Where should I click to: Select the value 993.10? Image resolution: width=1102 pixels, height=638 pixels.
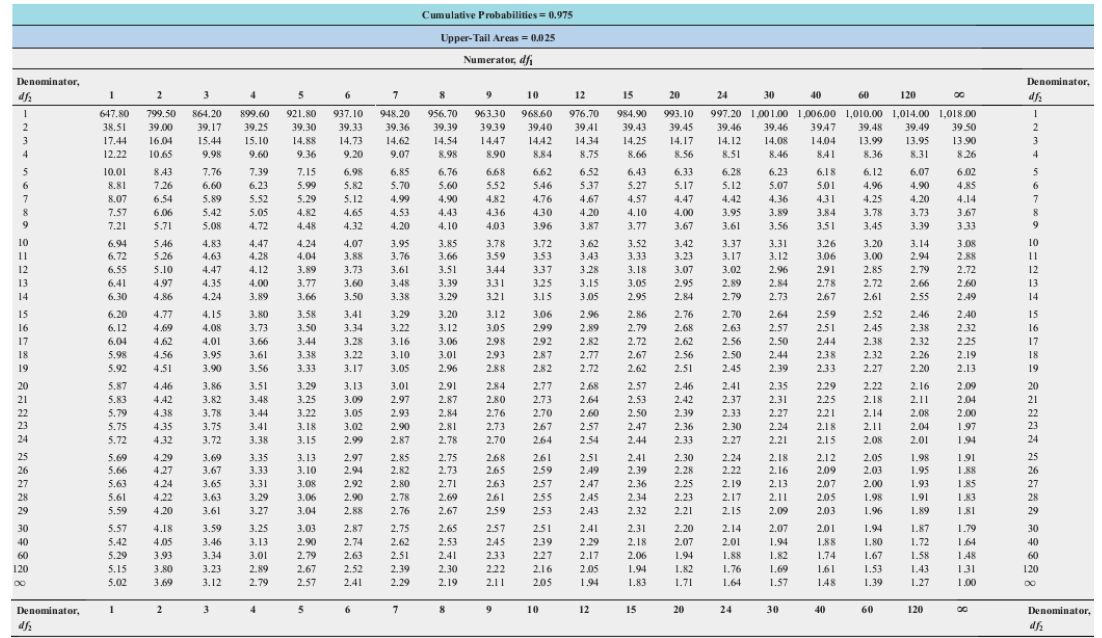coord(679,114)
